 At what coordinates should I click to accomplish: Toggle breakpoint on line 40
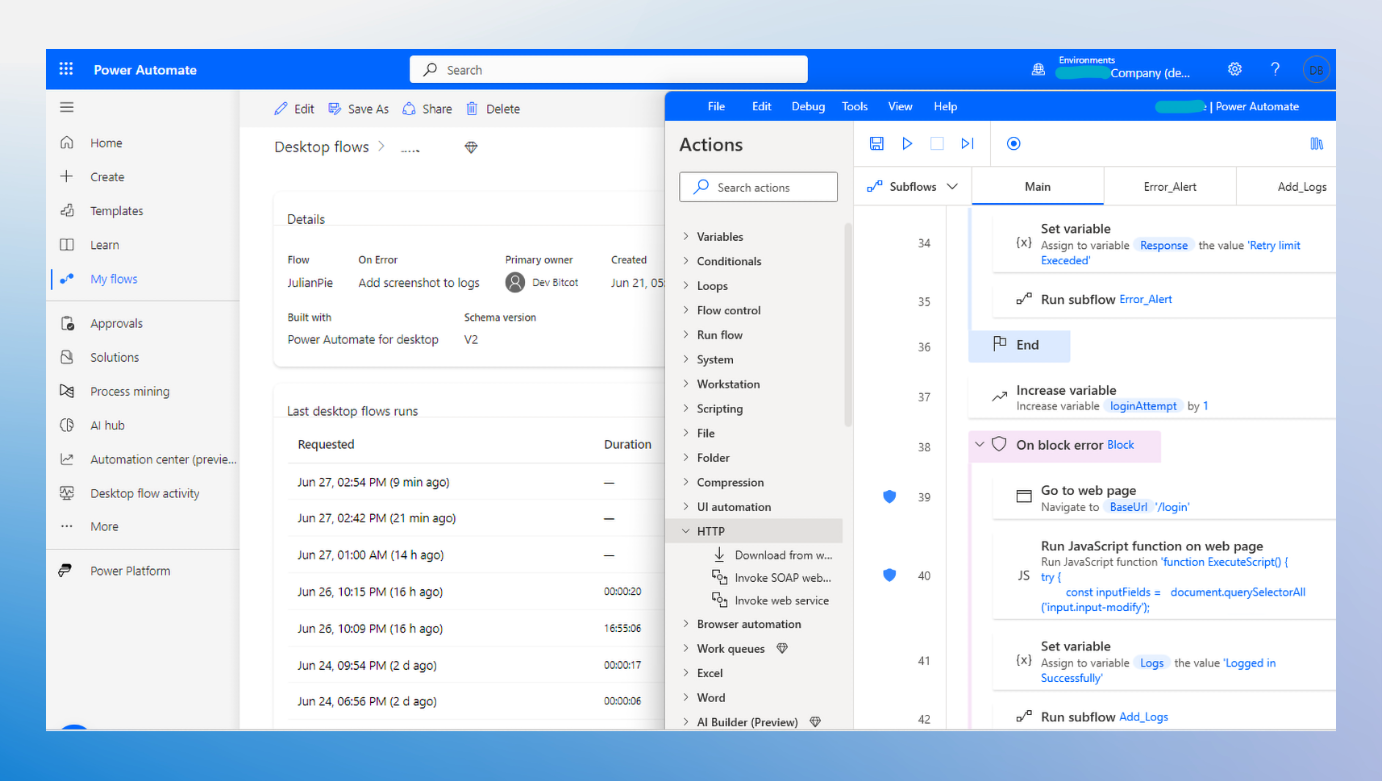click(889, 575)
